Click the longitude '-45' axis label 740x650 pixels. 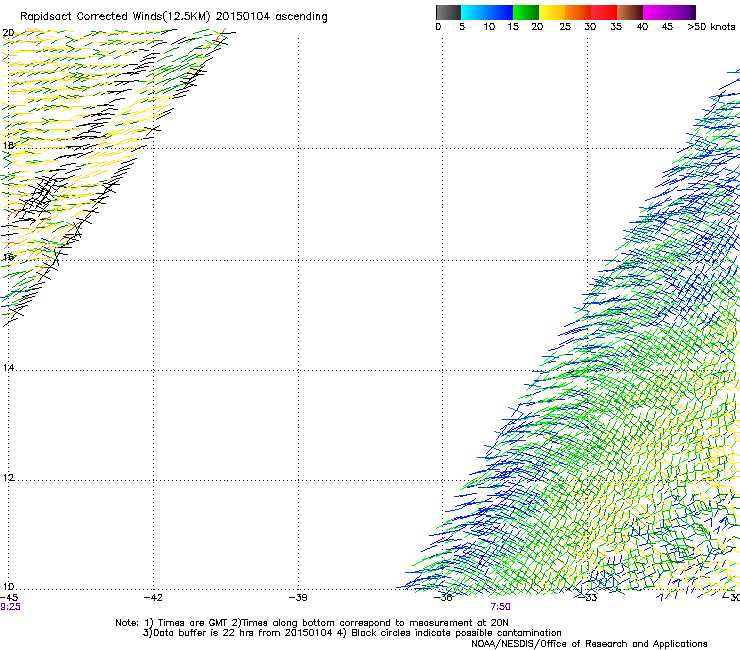[9, 598]
